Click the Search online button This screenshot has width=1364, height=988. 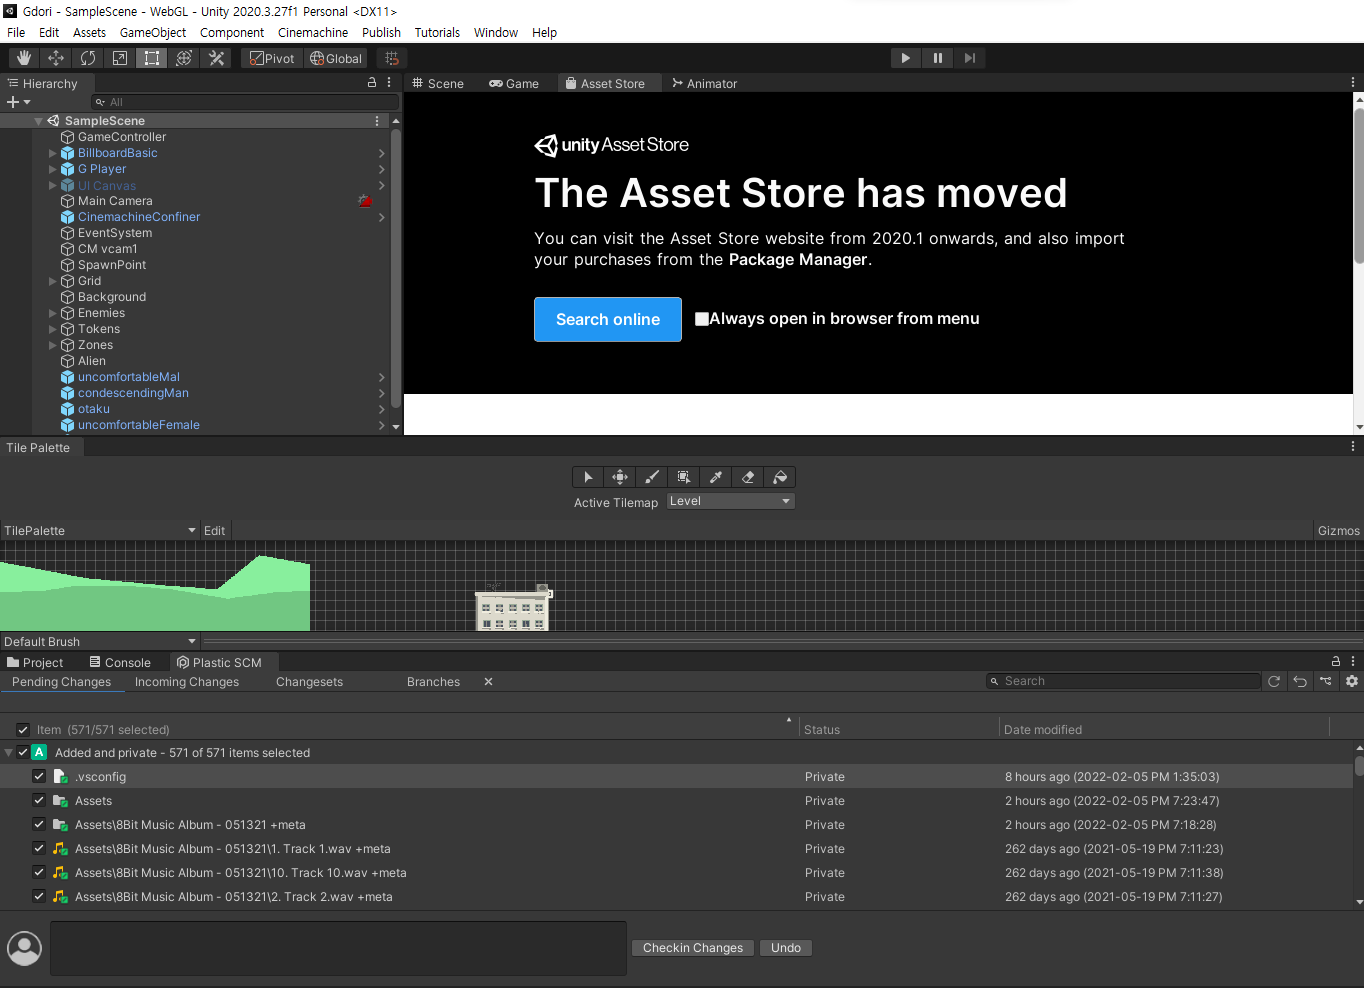point(608,319)
